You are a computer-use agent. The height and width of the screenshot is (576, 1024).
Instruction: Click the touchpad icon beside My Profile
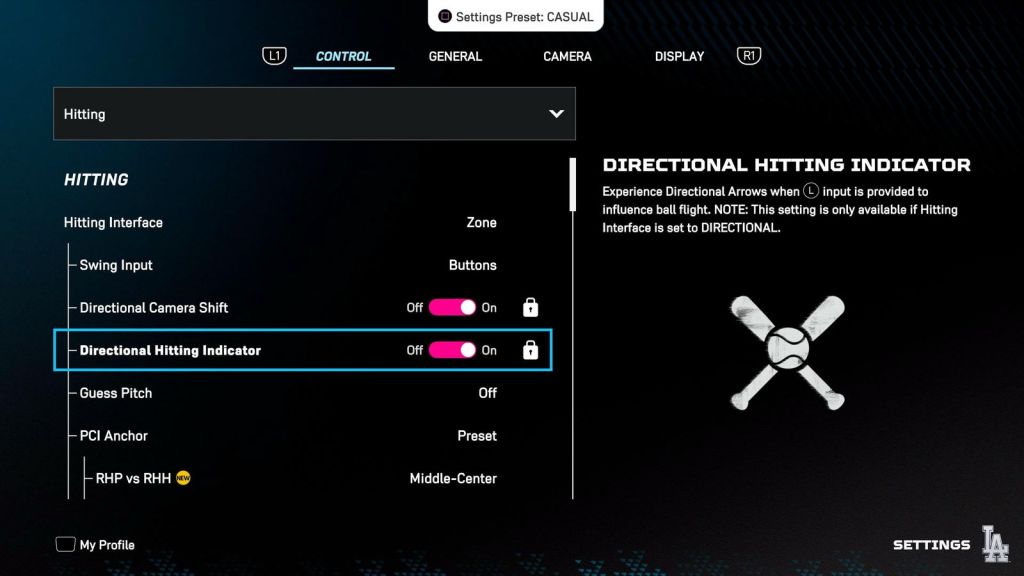65,545
